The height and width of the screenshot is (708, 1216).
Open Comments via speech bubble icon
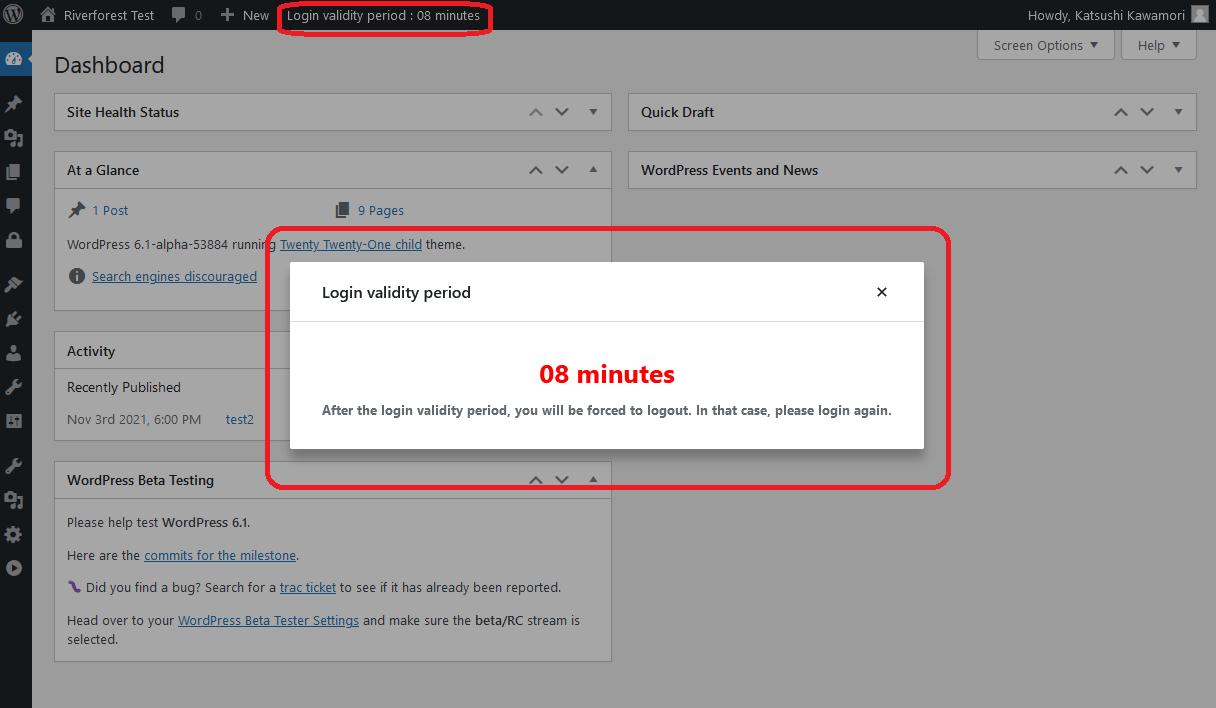(15, 205)
